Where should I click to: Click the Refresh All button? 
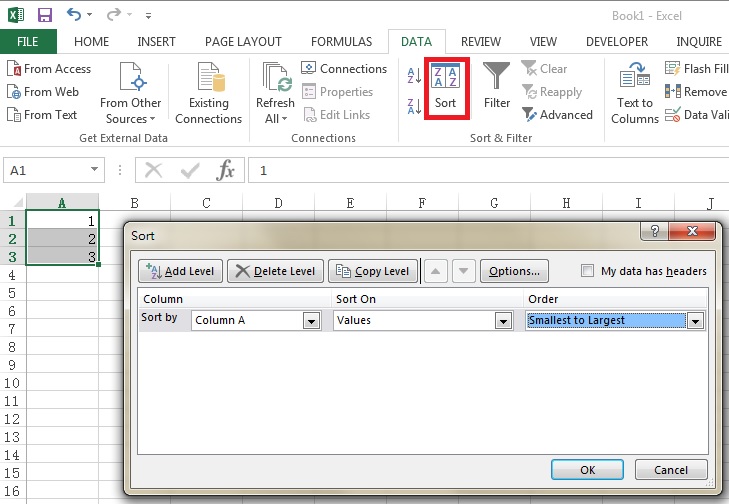click(x=275, y=93)
